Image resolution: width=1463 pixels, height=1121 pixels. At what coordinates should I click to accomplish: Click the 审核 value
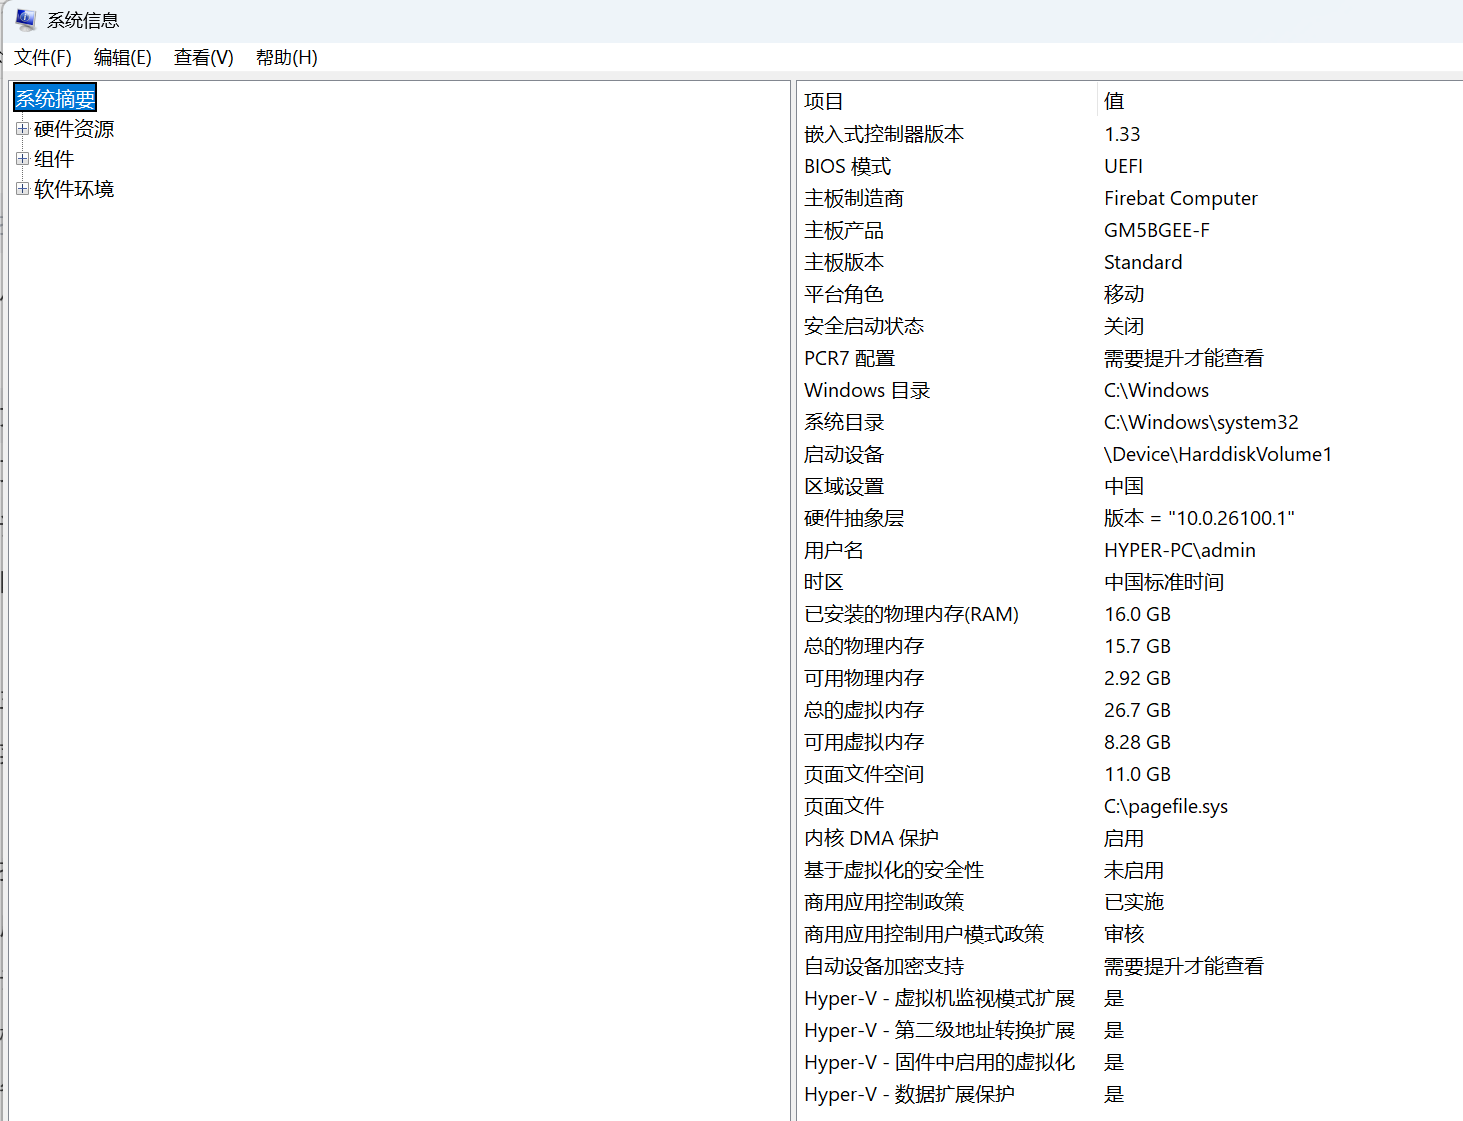[x=1124, y=934]
